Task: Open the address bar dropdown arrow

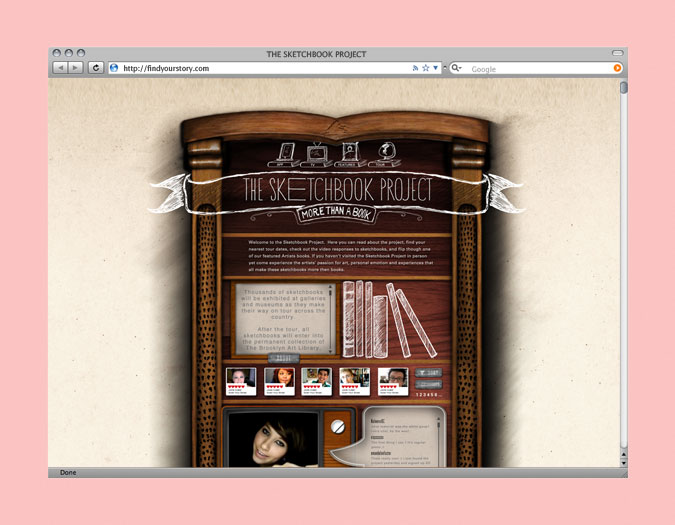Action: tap(436, 68)
